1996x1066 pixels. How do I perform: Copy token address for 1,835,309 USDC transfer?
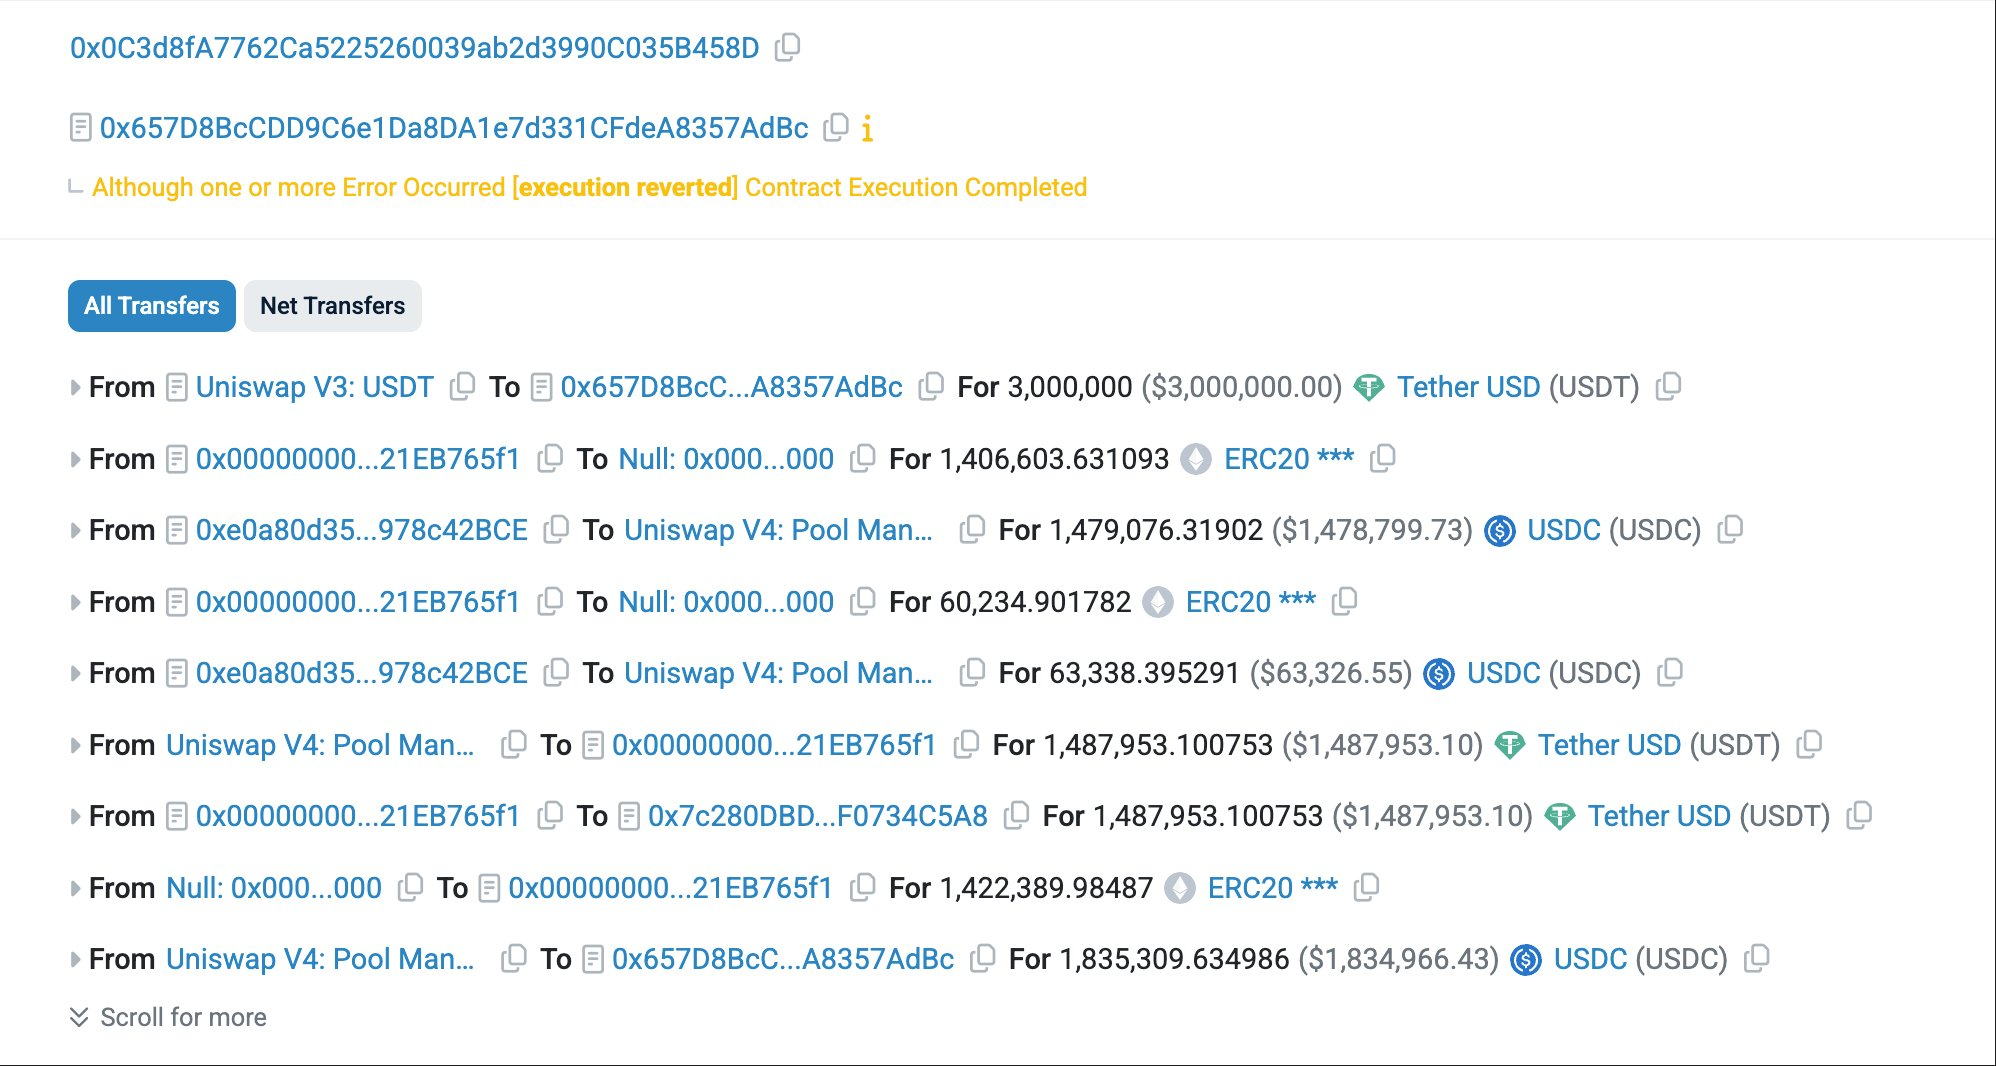1757,959
